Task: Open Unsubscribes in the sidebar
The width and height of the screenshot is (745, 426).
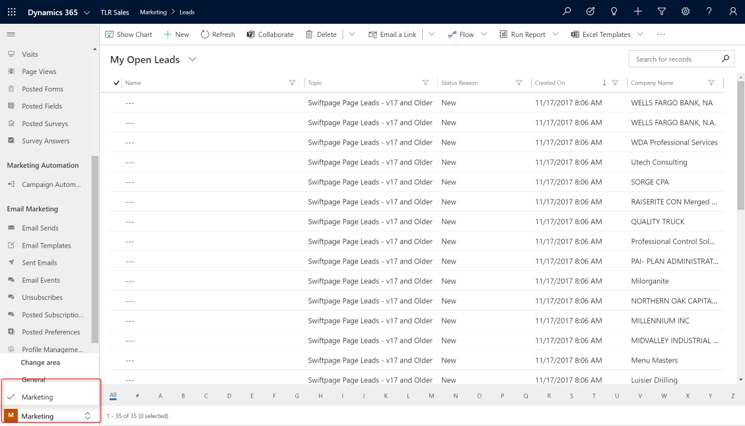Action: coord(42,297)
